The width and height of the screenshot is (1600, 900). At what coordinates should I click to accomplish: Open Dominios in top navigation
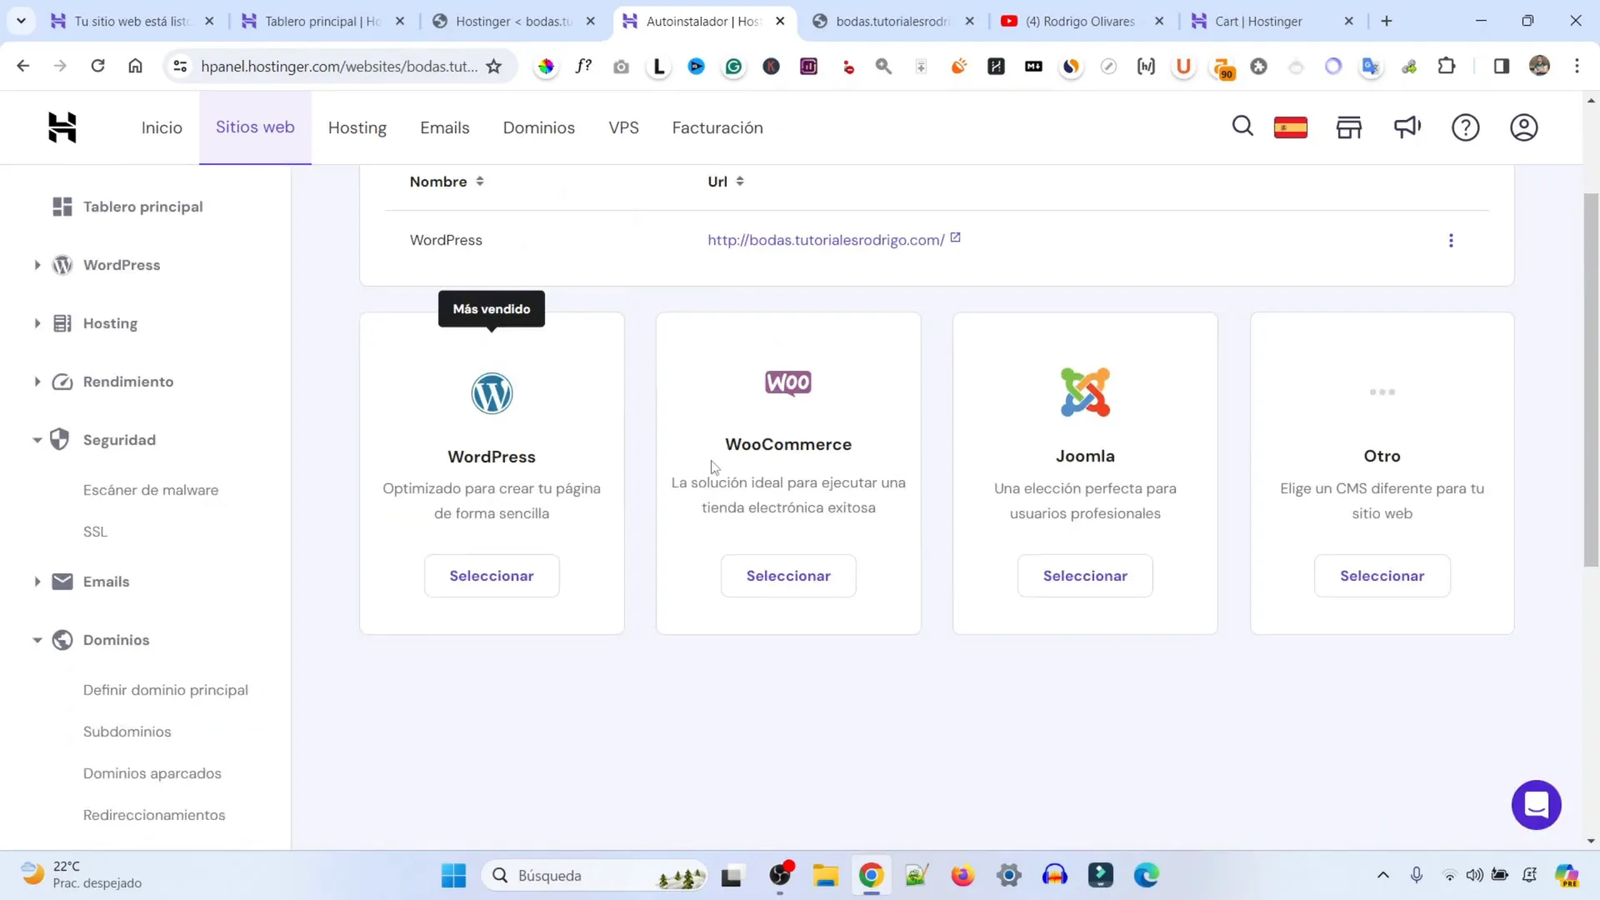(x=539, y=128)
